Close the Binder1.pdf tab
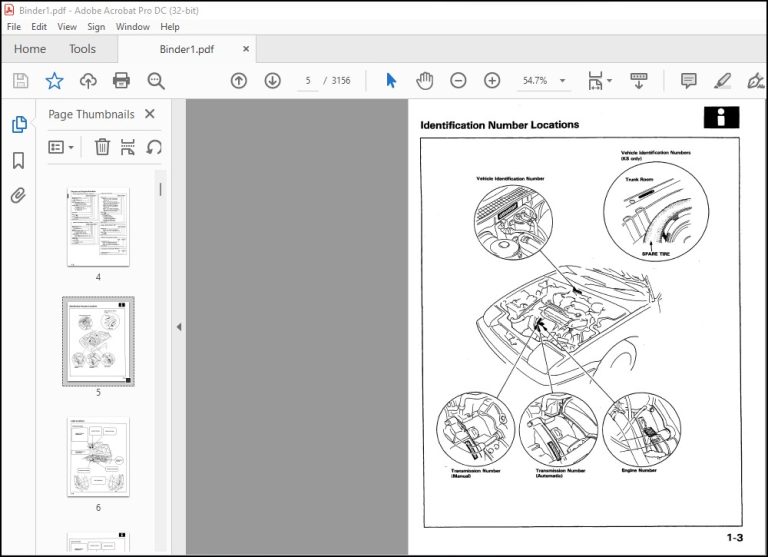The width and height of the screenshot is (768, 557). point(246,49)
